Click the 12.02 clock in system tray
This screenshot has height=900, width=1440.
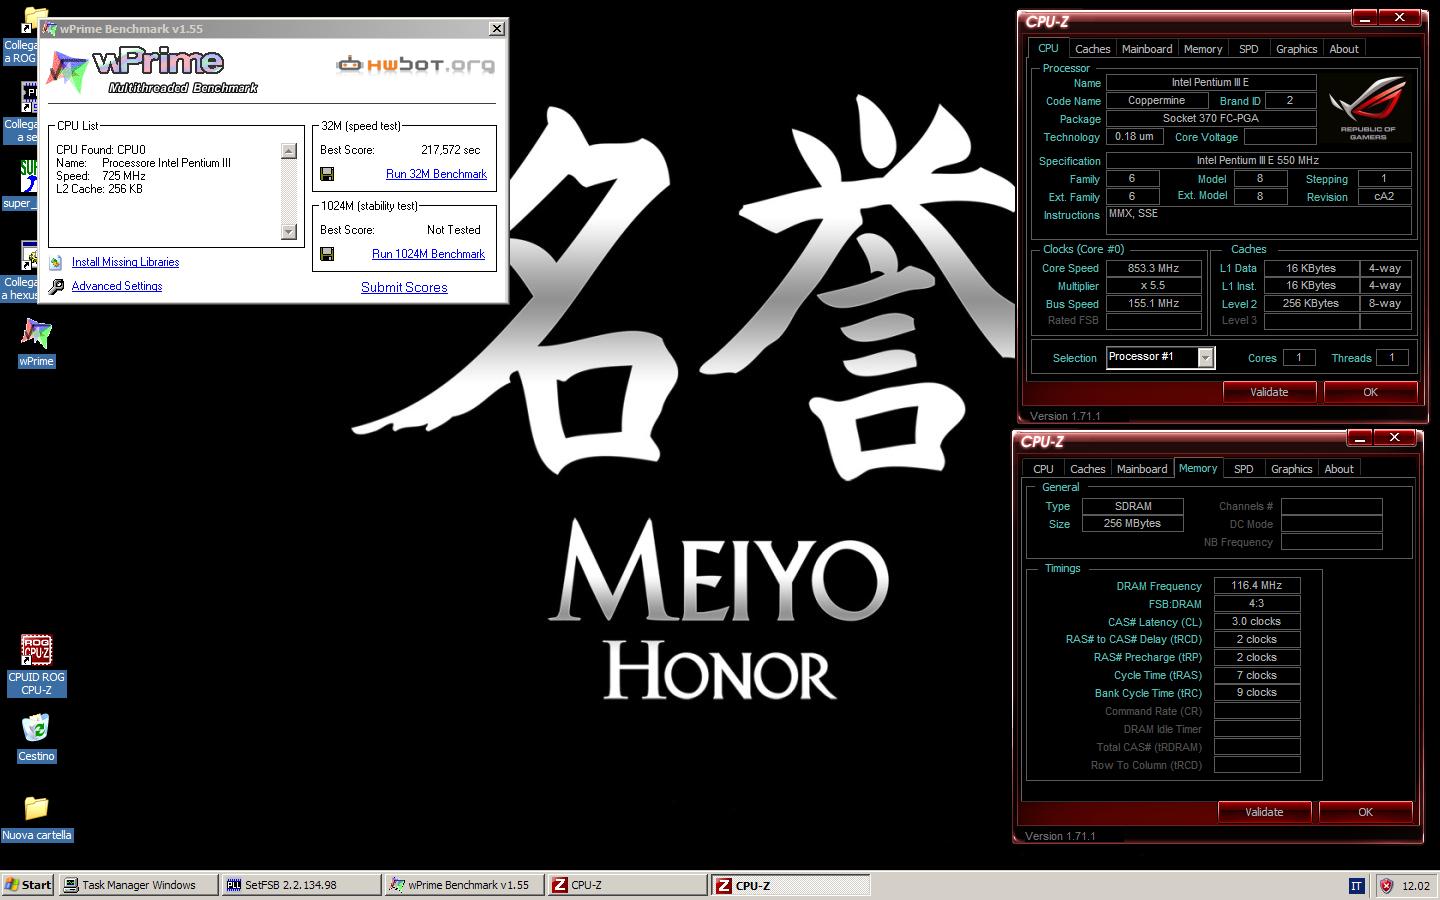[x=1416, y=886]
